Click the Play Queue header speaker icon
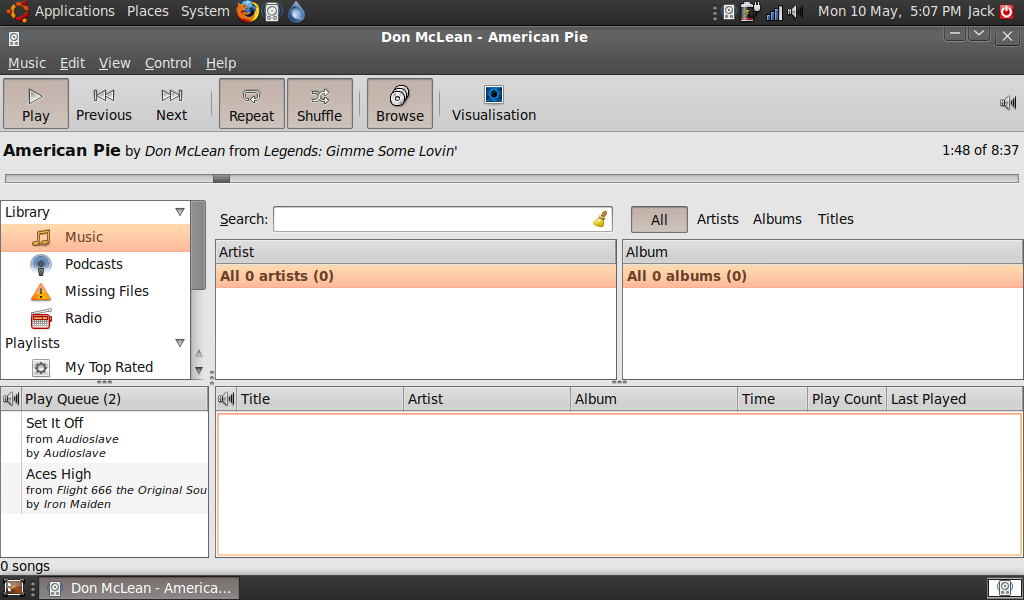The image size is (1024, 600). (11, 399)
